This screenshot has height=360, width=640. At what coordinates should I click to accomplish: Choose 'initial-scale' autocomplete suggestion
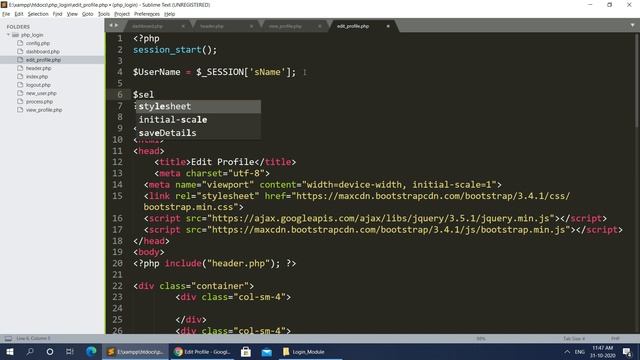point(198,120)
